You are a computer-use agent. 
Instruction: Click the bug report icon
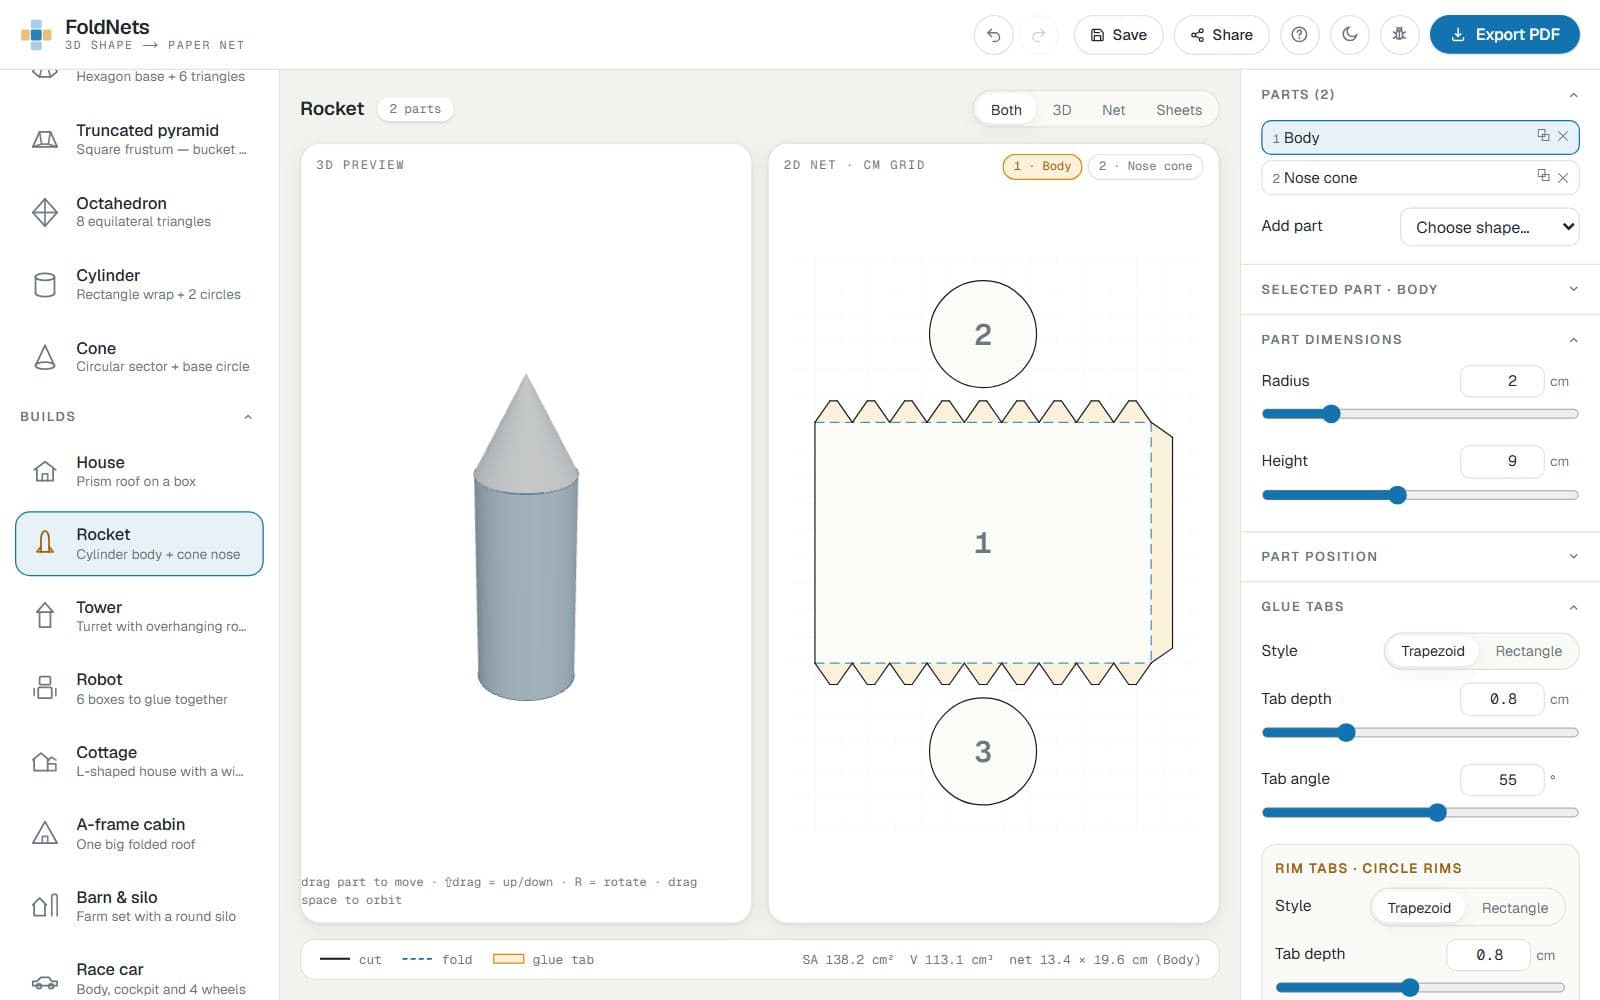(x=1399, y=35)
